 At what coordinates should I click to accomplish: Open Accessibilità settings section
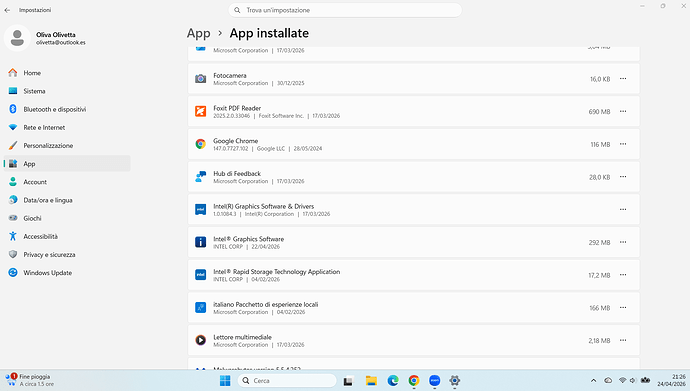[x=67, y=236]
